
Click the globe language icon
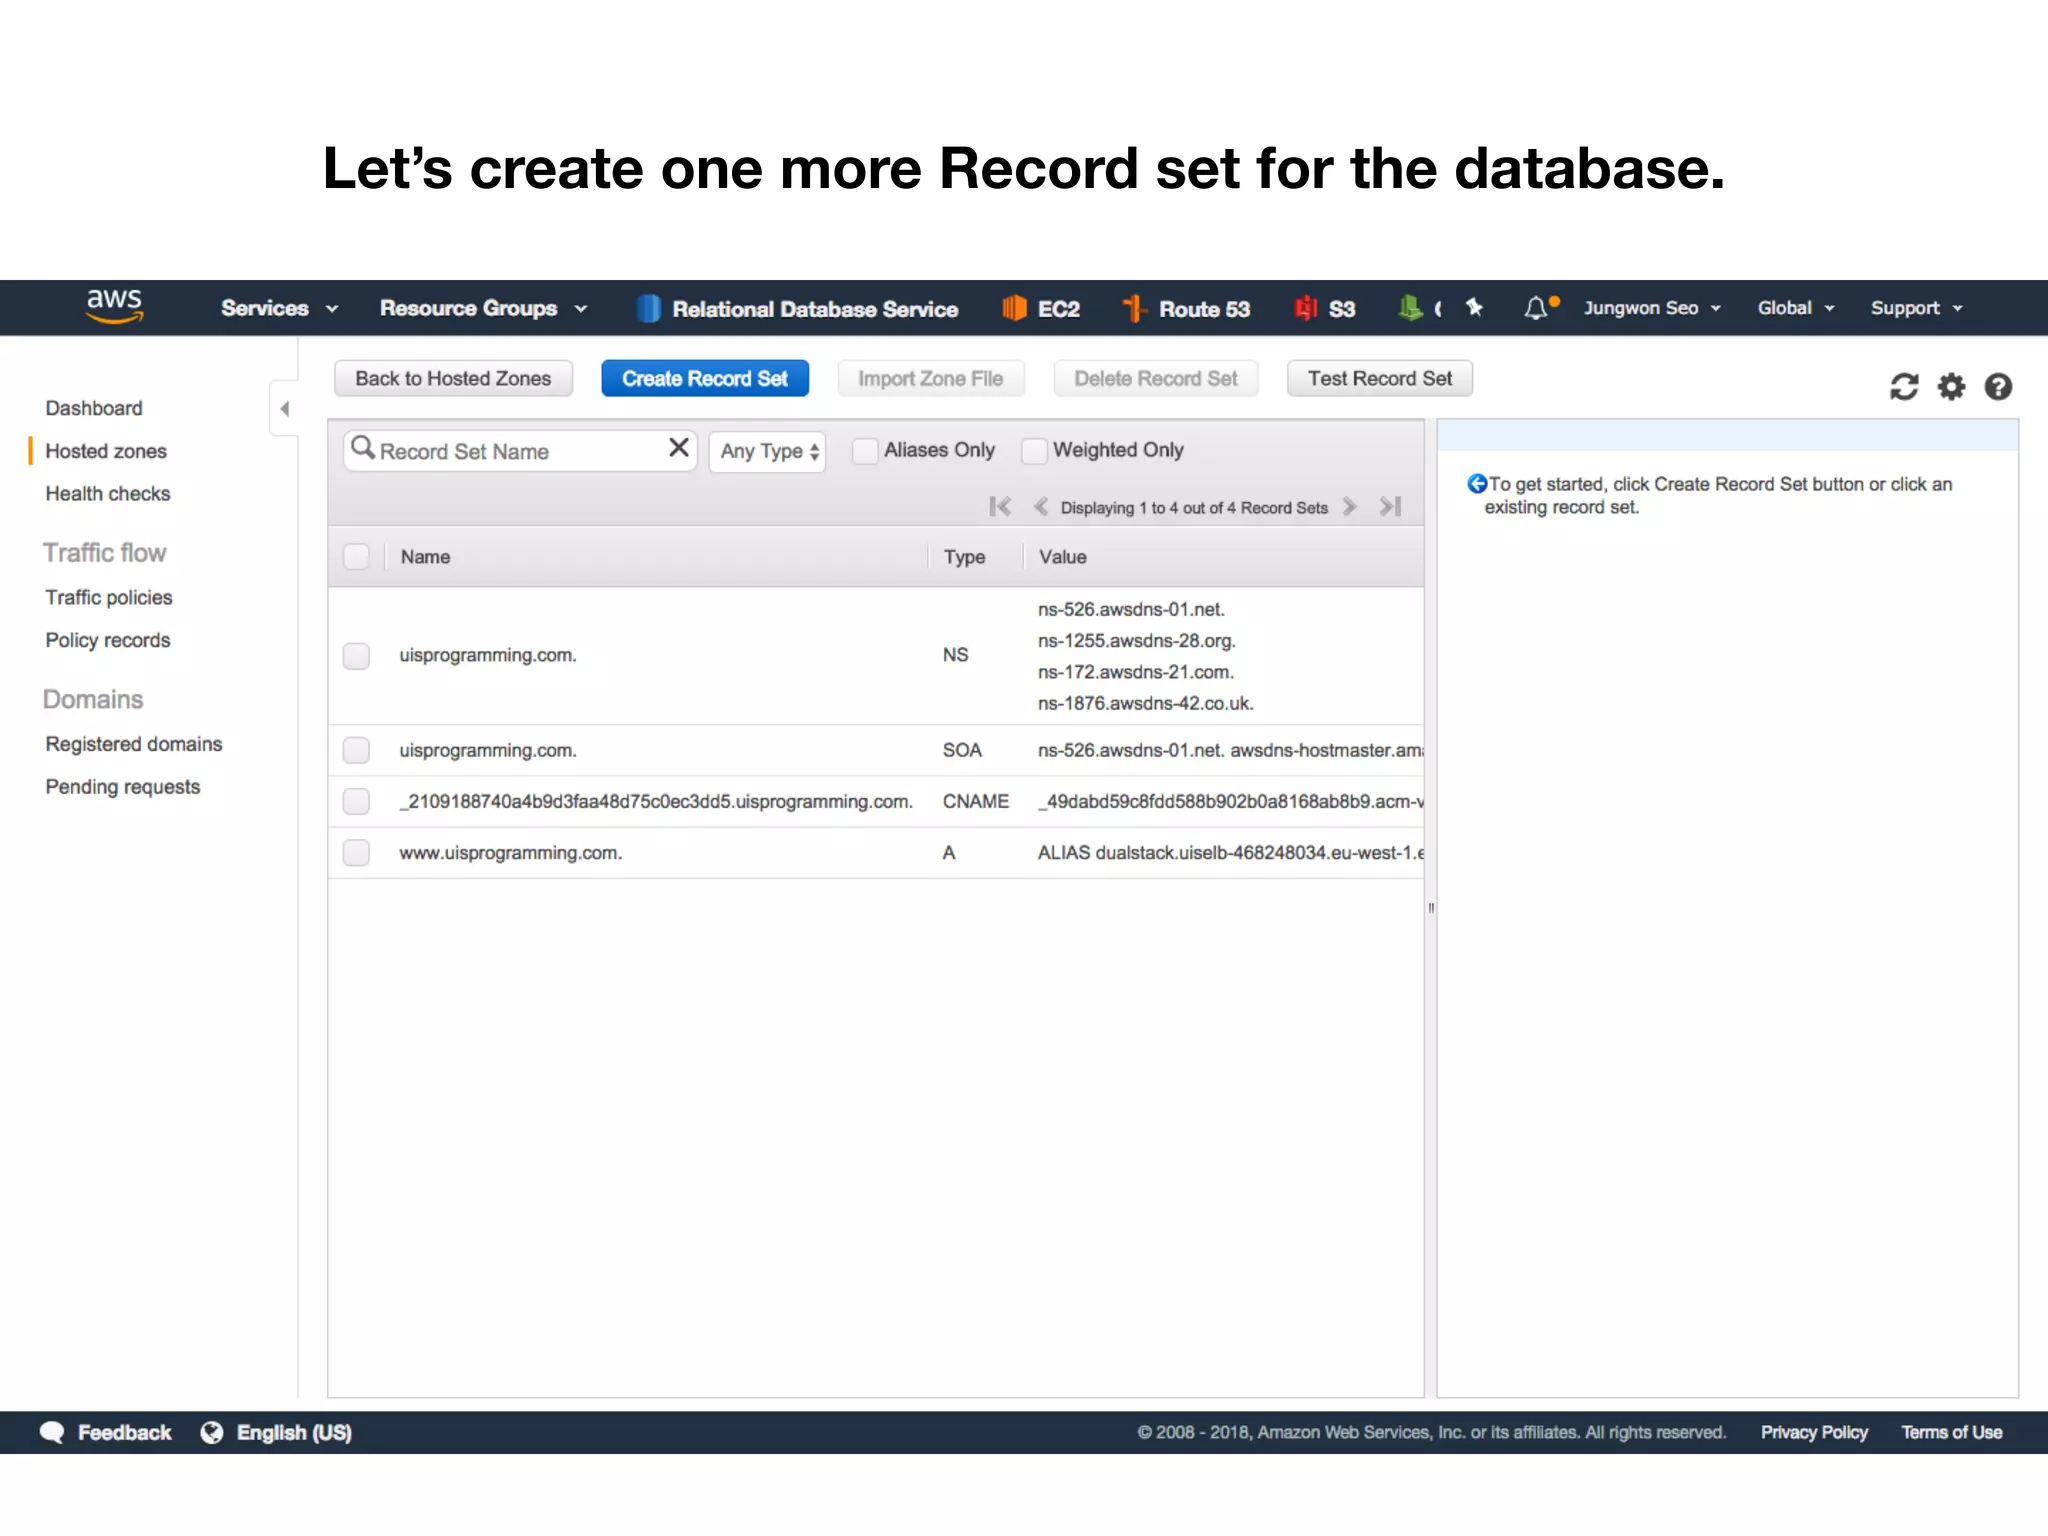212,1432
